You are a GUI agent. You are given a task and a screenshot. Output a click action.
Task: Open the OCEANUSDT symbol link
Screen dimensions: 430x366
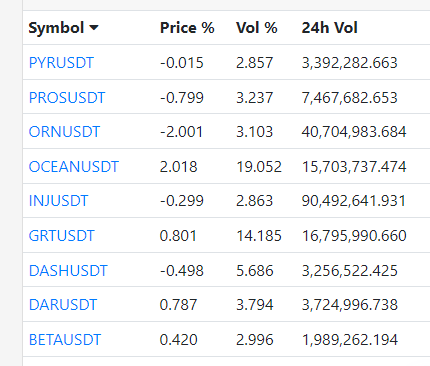(x=74, y=167)
